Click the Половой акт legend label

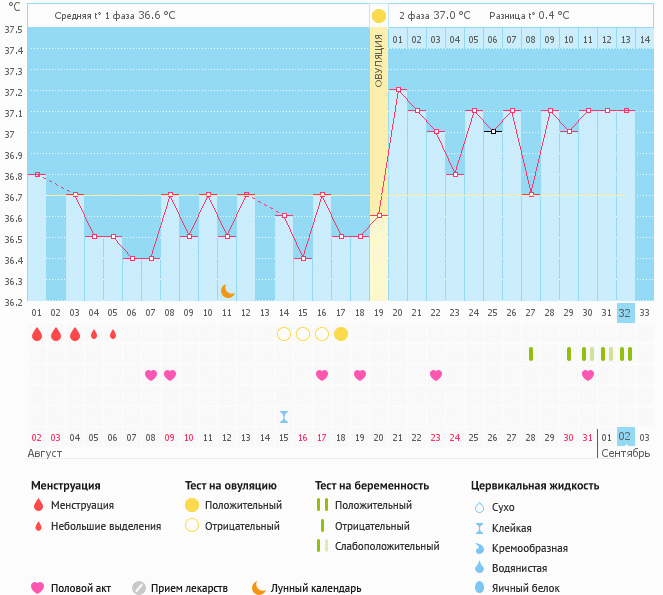[82, 588]
